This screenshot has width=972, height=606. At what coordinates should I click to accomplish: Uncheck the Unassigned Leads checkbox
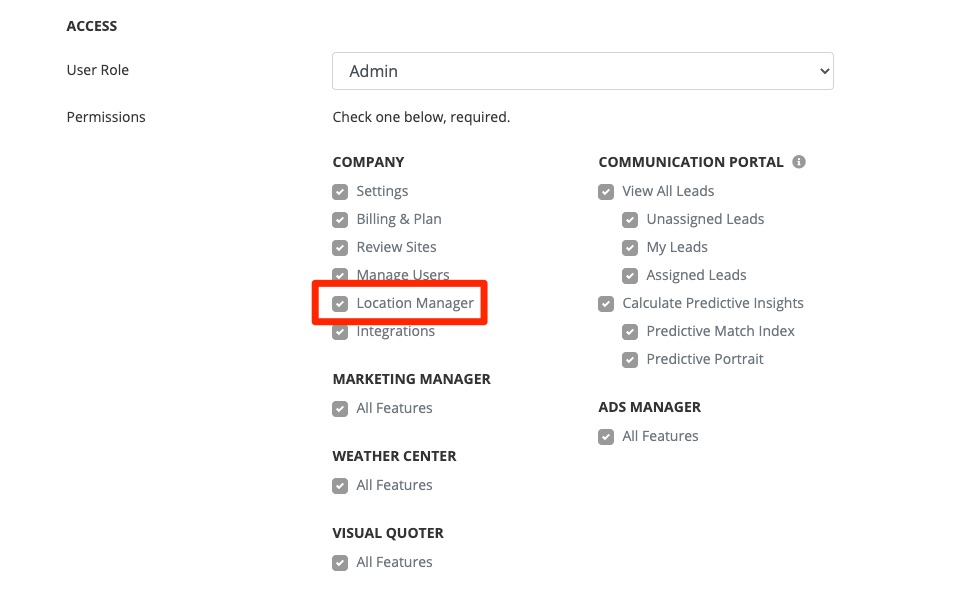[630, 219]
